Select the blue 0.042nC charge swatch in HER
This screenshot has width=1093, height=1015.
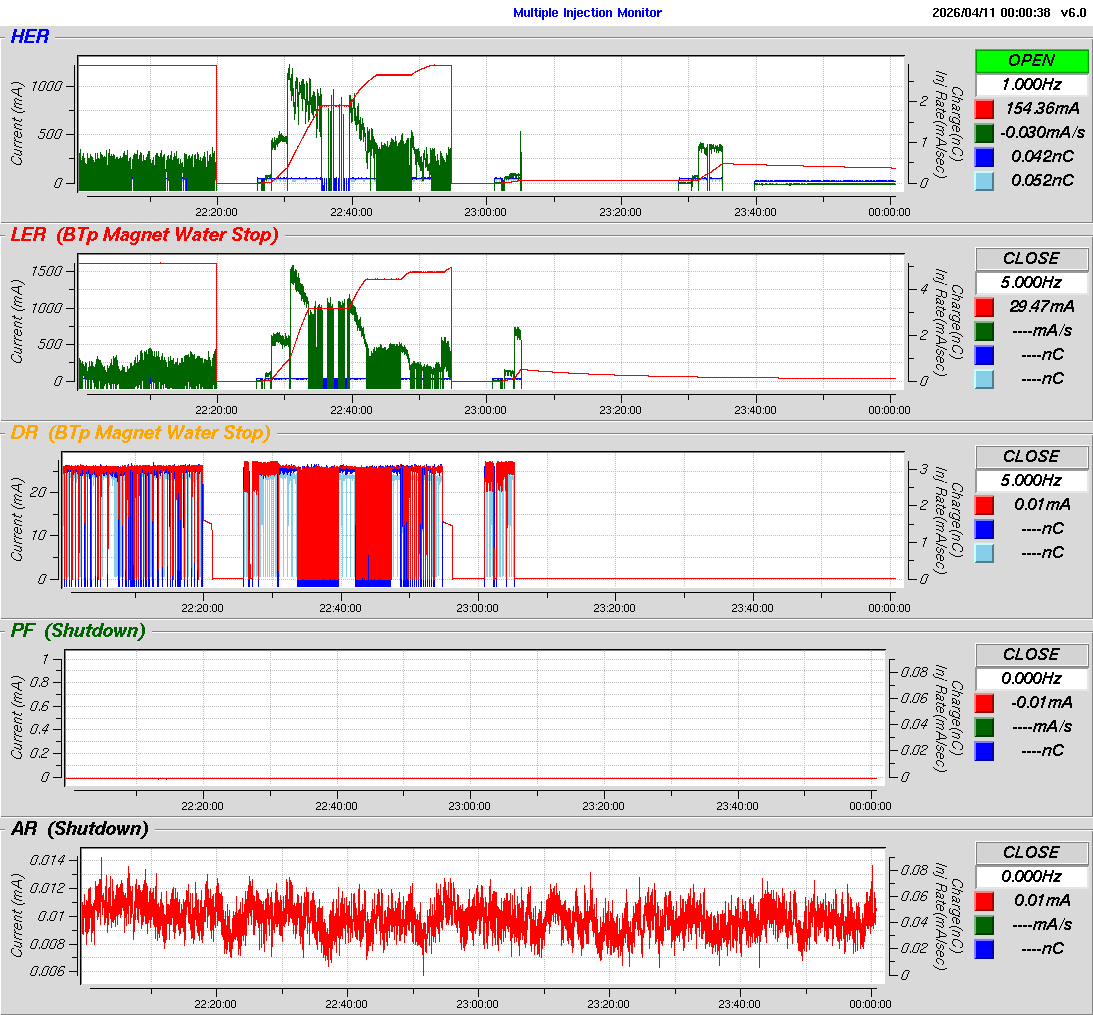click(x=985, y=157)
